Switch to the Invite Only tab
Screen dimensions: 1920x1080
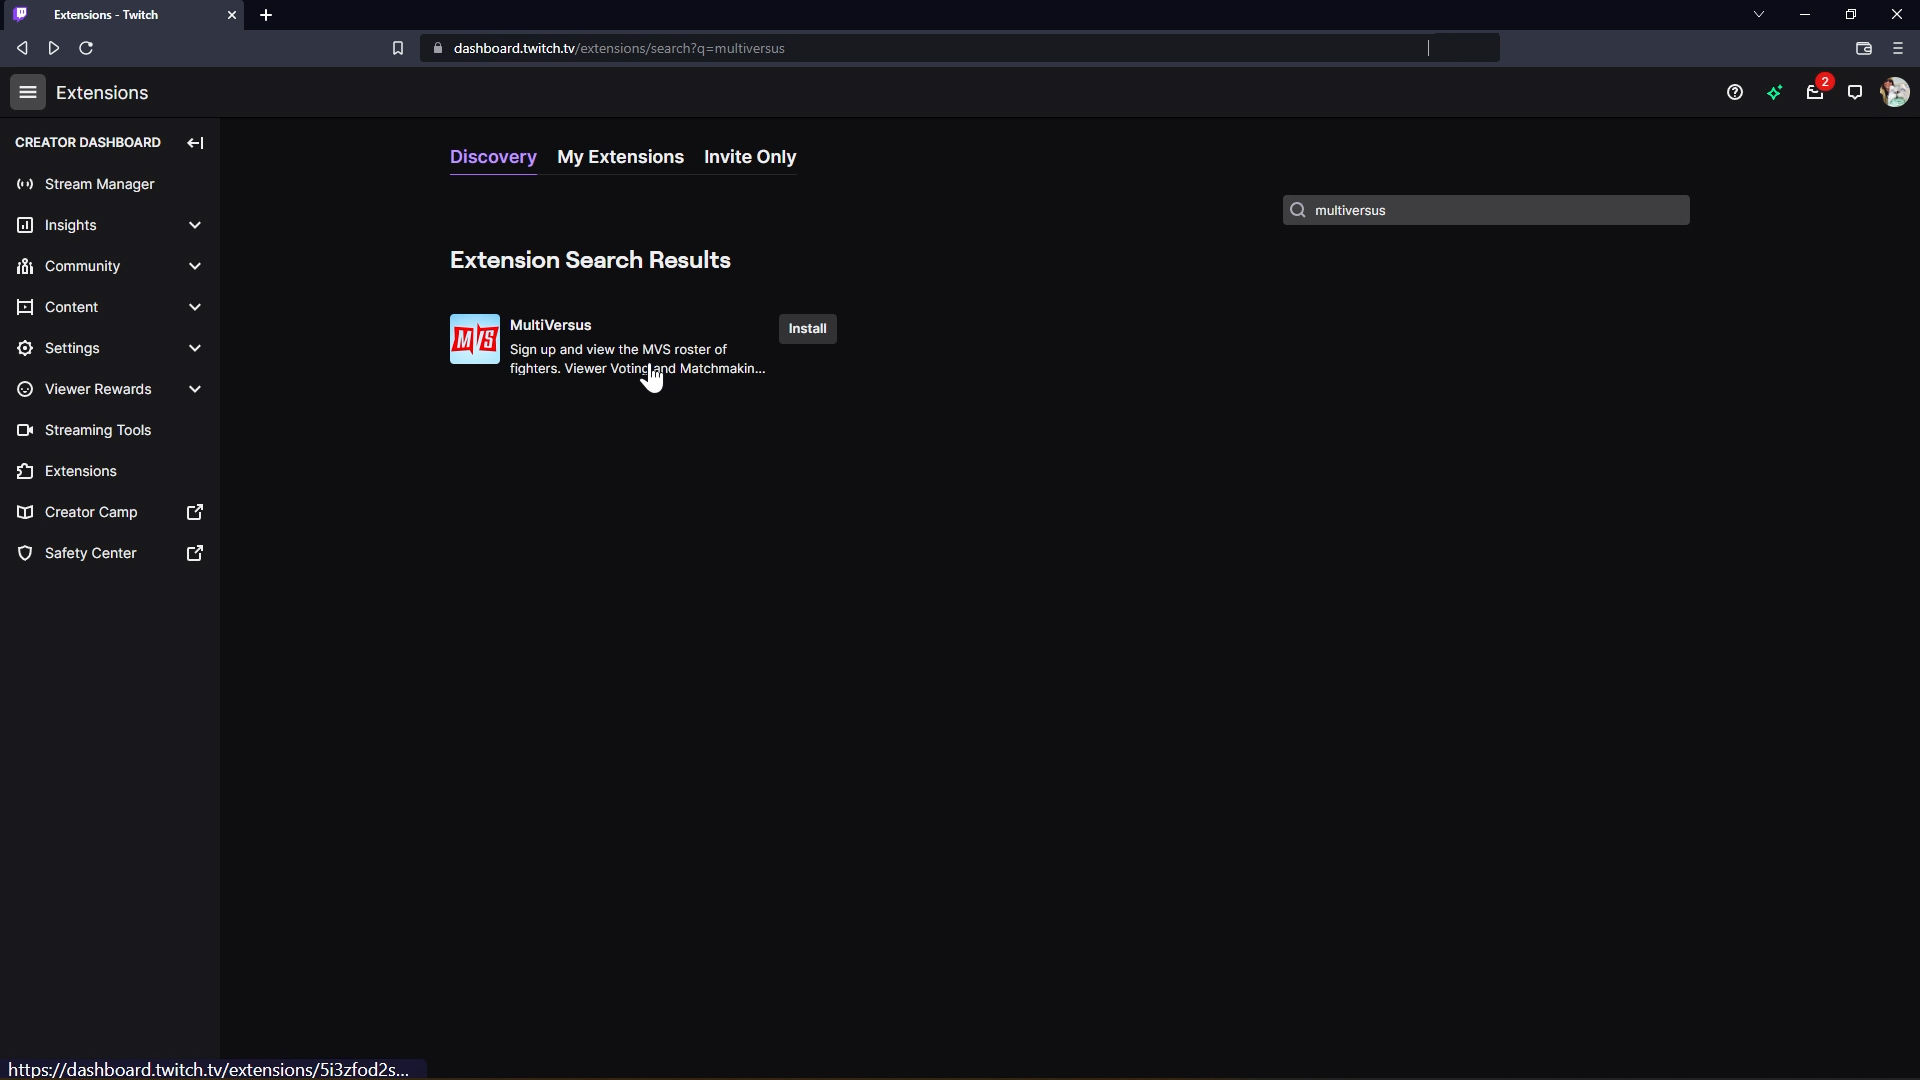coord(750,157)
